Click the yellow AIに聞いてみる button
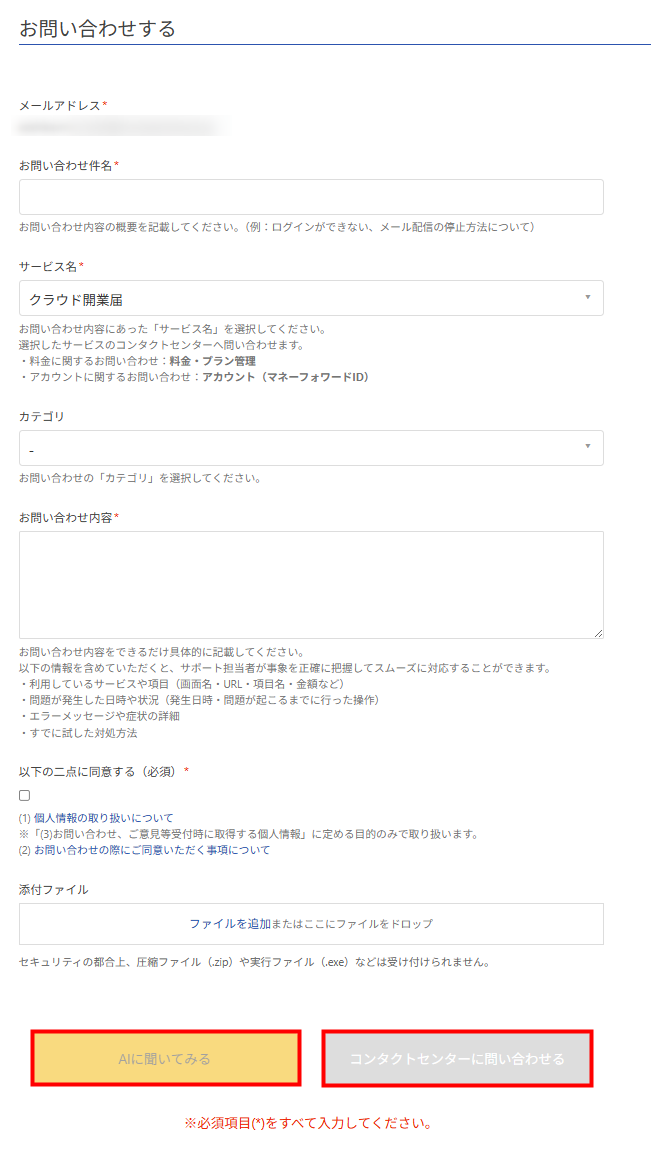This screenshot has width=651, height=1149. [x=166, y=1058]
